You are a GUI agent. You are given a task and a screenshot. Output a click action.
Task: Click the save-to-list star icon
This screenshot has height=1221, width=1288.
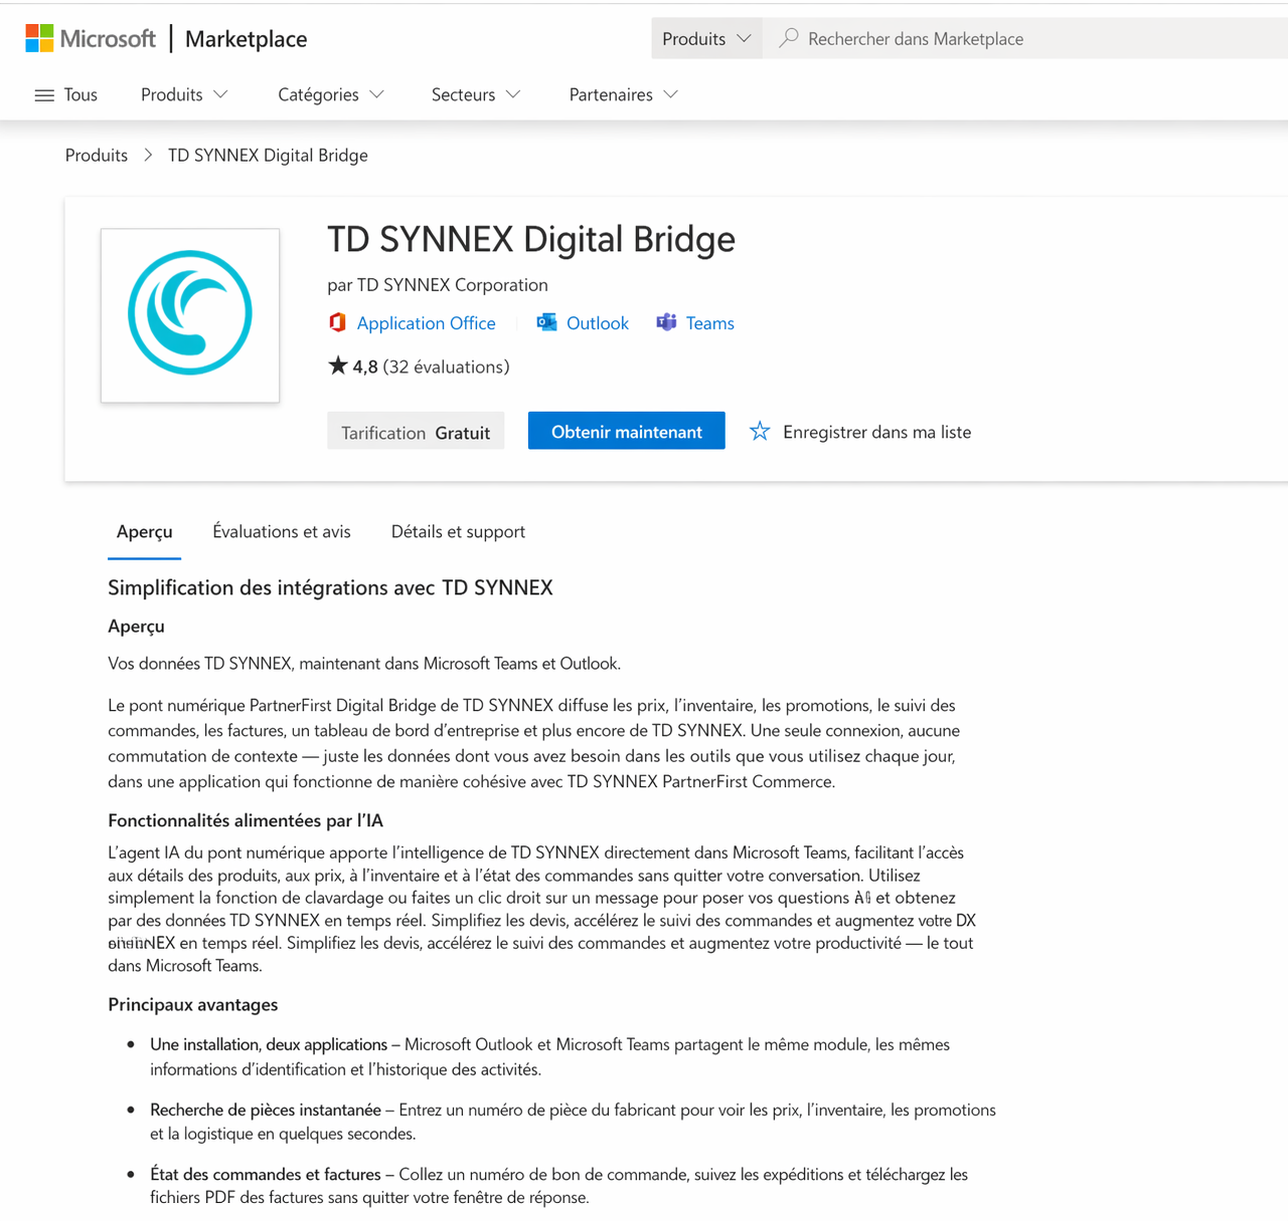coord(760,431)
